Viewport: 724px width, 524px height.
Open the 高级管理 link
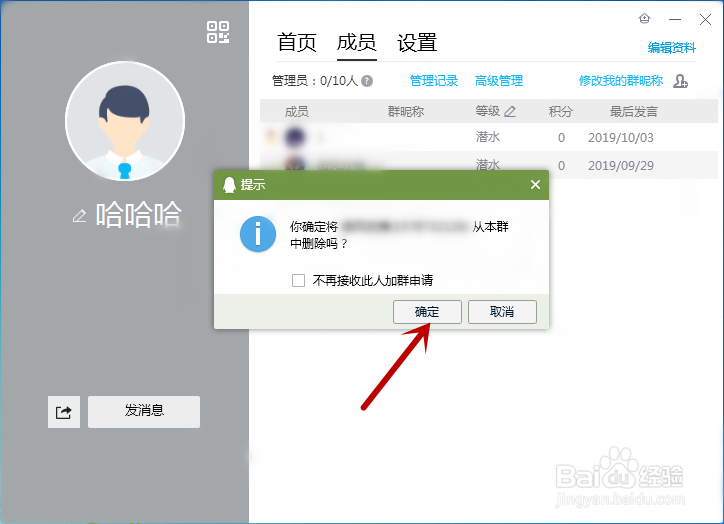[499, 81]
